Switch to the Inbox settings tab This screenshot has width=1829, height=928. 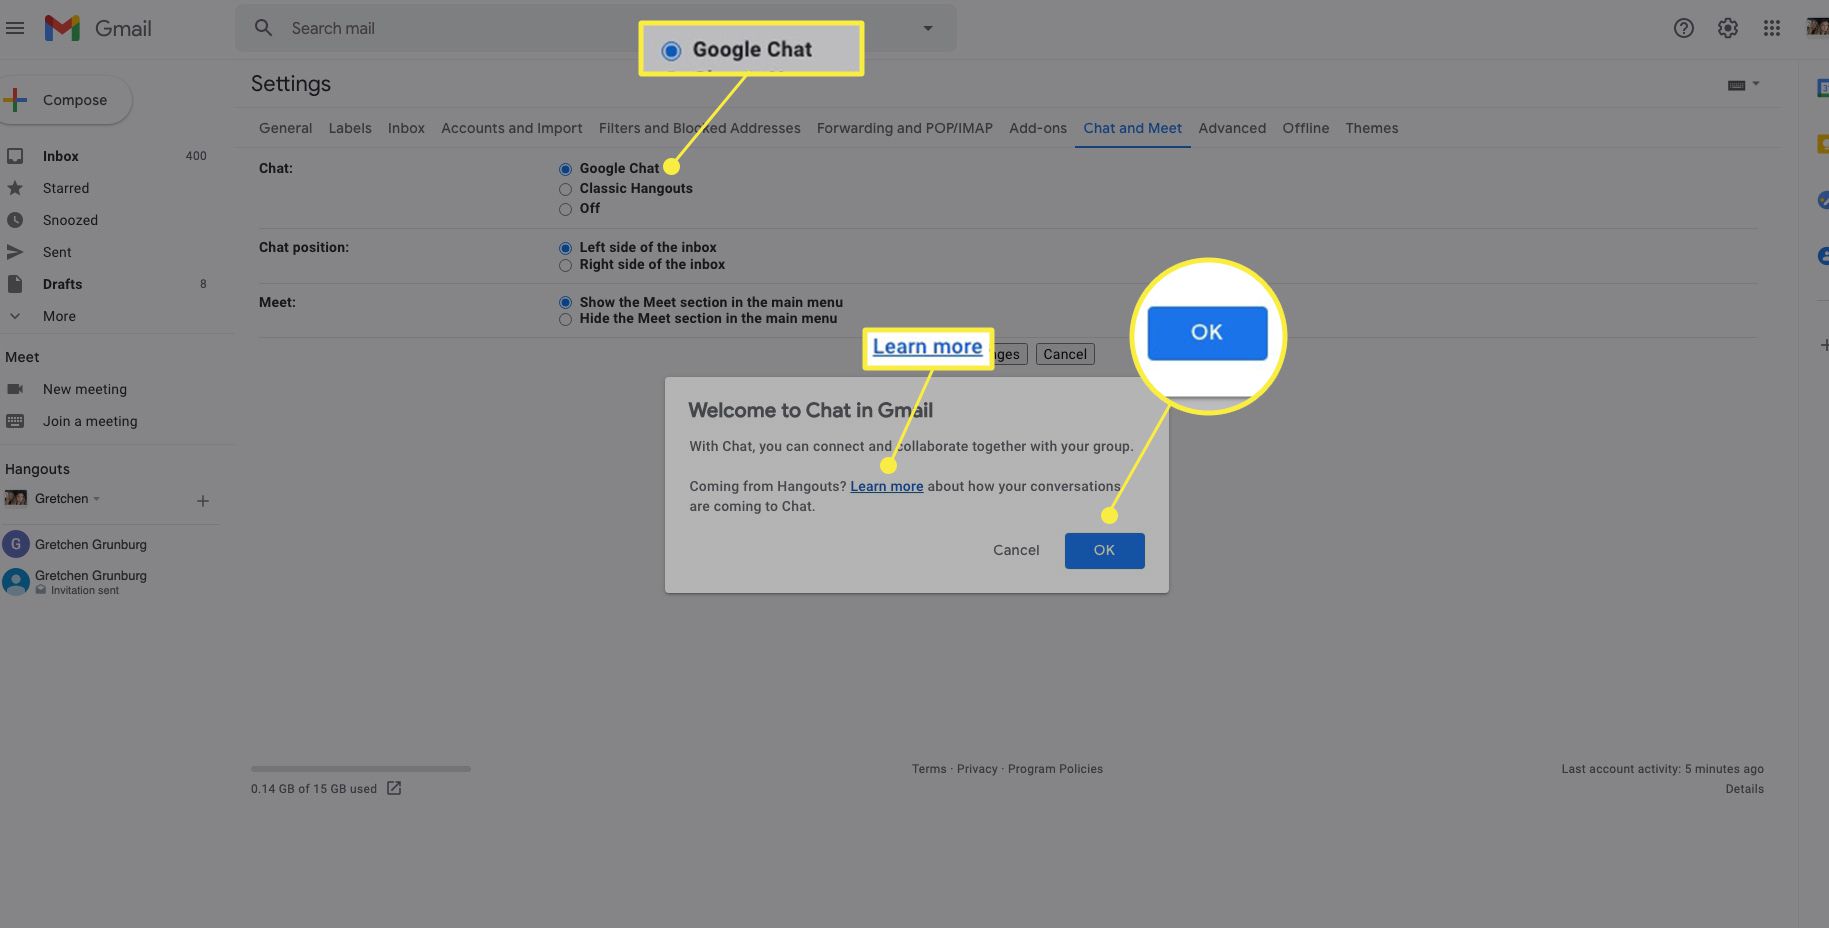(406, 128)
